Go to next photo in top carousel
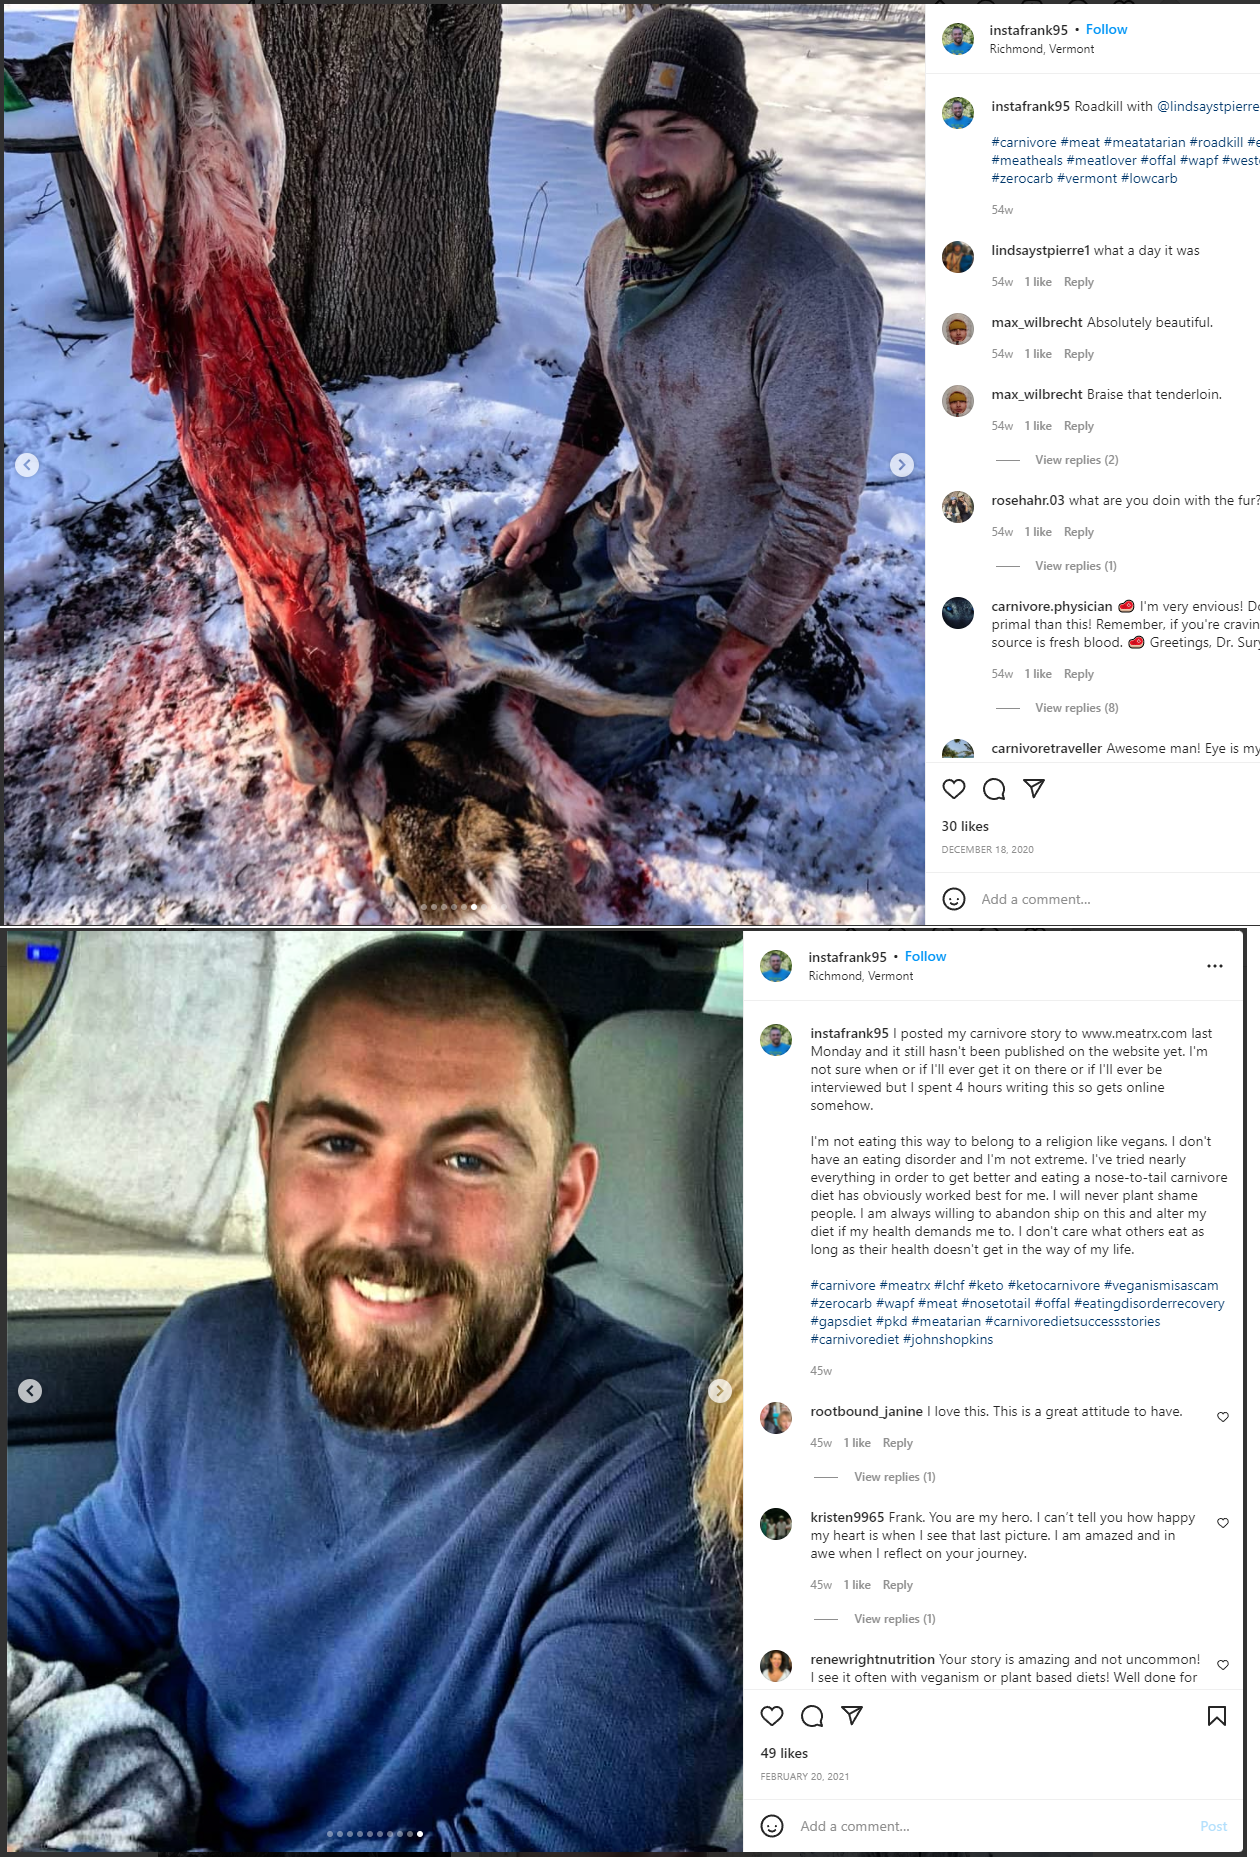Image resolution: width=1260 pixels, height=1872 pixels. [x=902, y=464]
